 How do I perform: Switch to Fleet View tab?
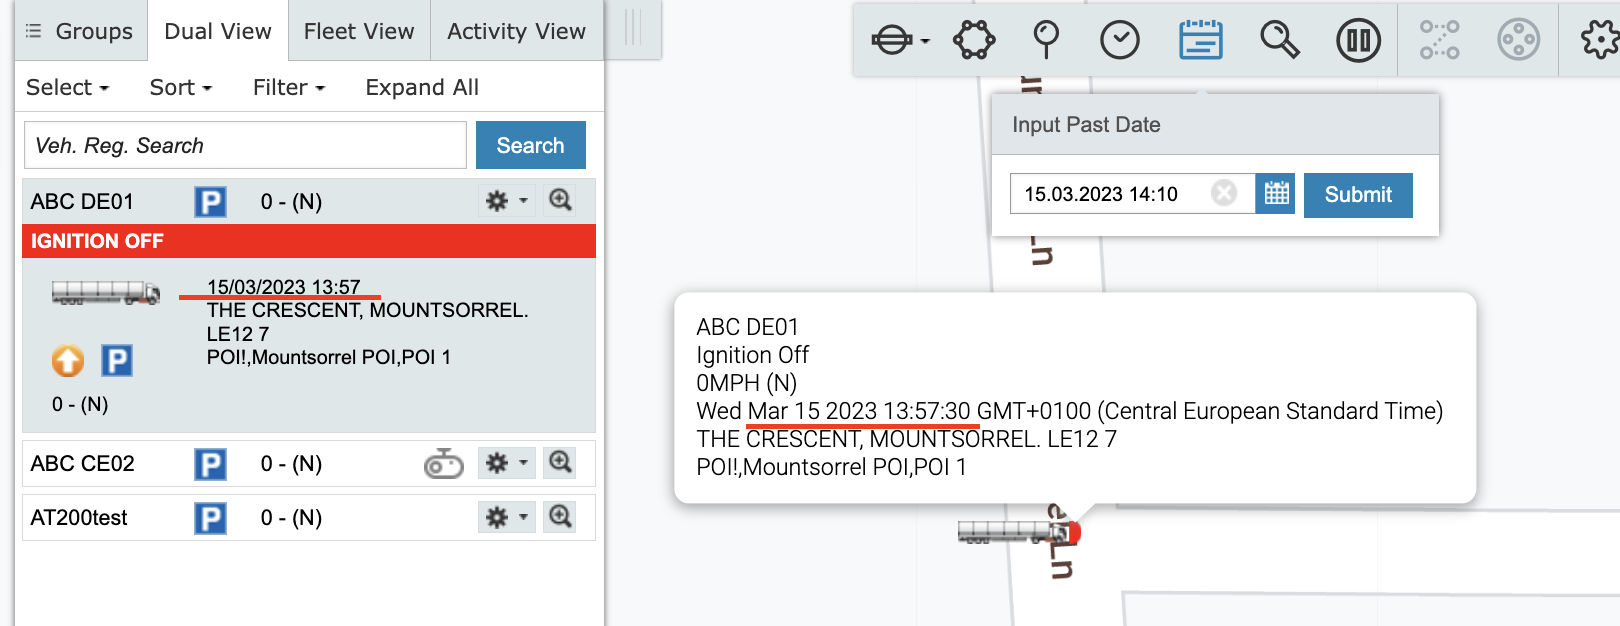[x=359, y=32]
